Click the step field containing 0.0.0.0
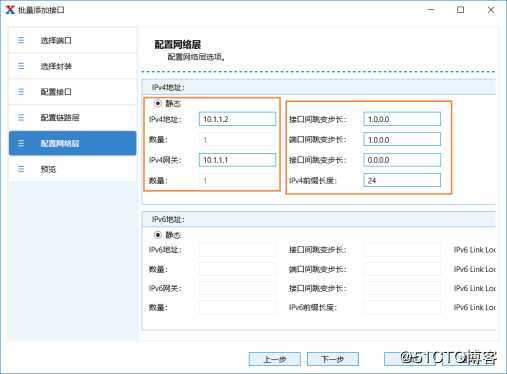 [402, 160]
